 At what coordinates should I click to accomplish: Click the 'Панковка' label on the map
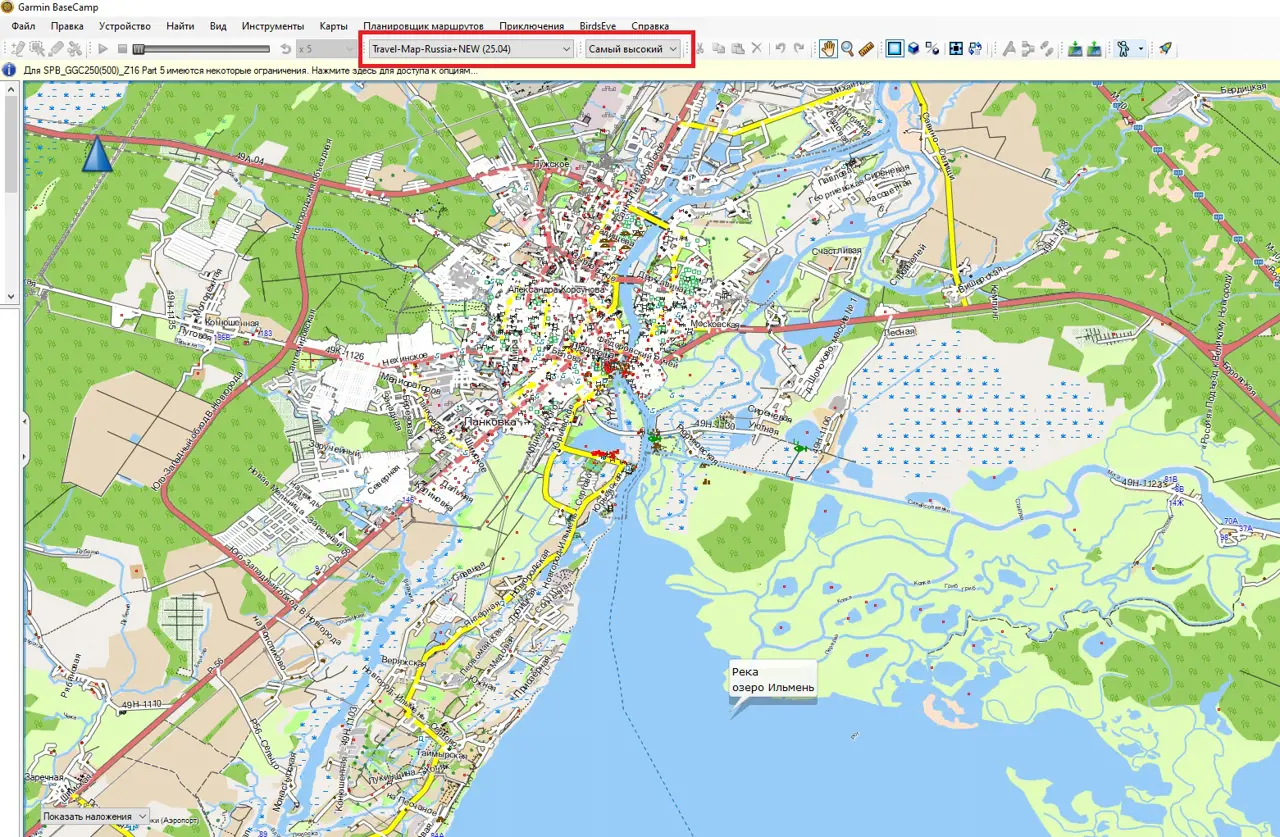[x=489, y=423]
